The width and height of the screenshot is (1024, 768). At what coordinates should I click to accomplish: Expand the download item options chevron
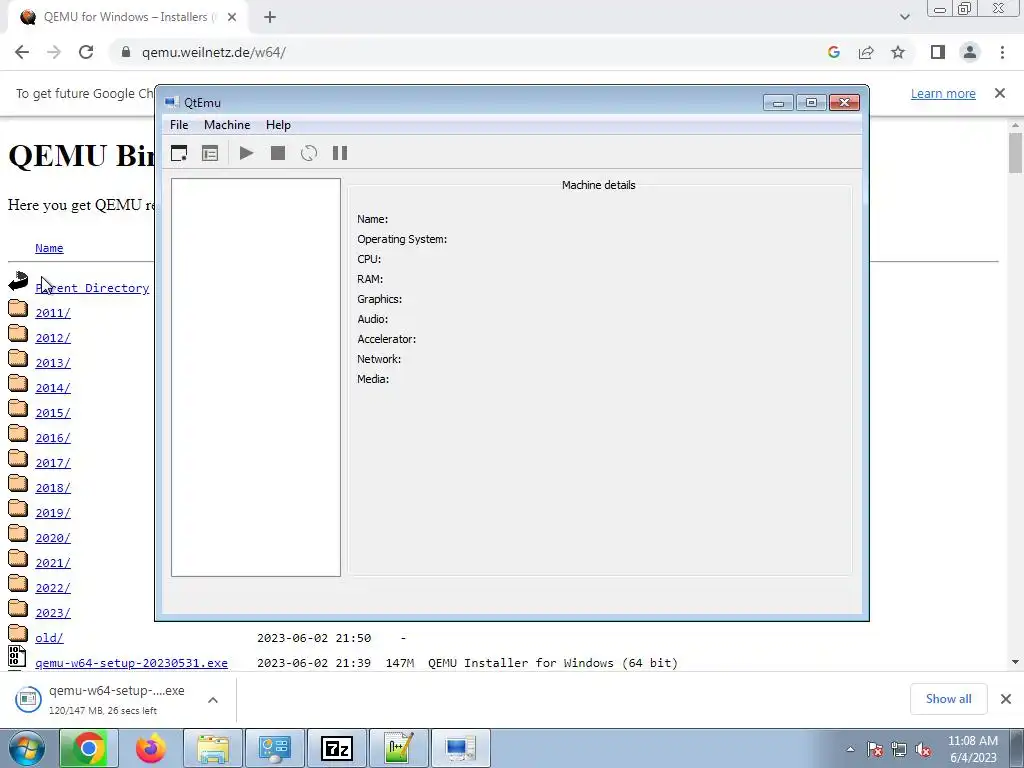click(213, 700)
